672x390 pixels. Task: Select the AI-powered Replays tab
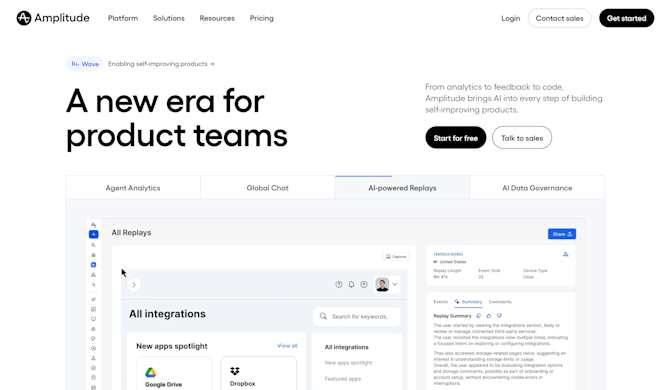402,188
